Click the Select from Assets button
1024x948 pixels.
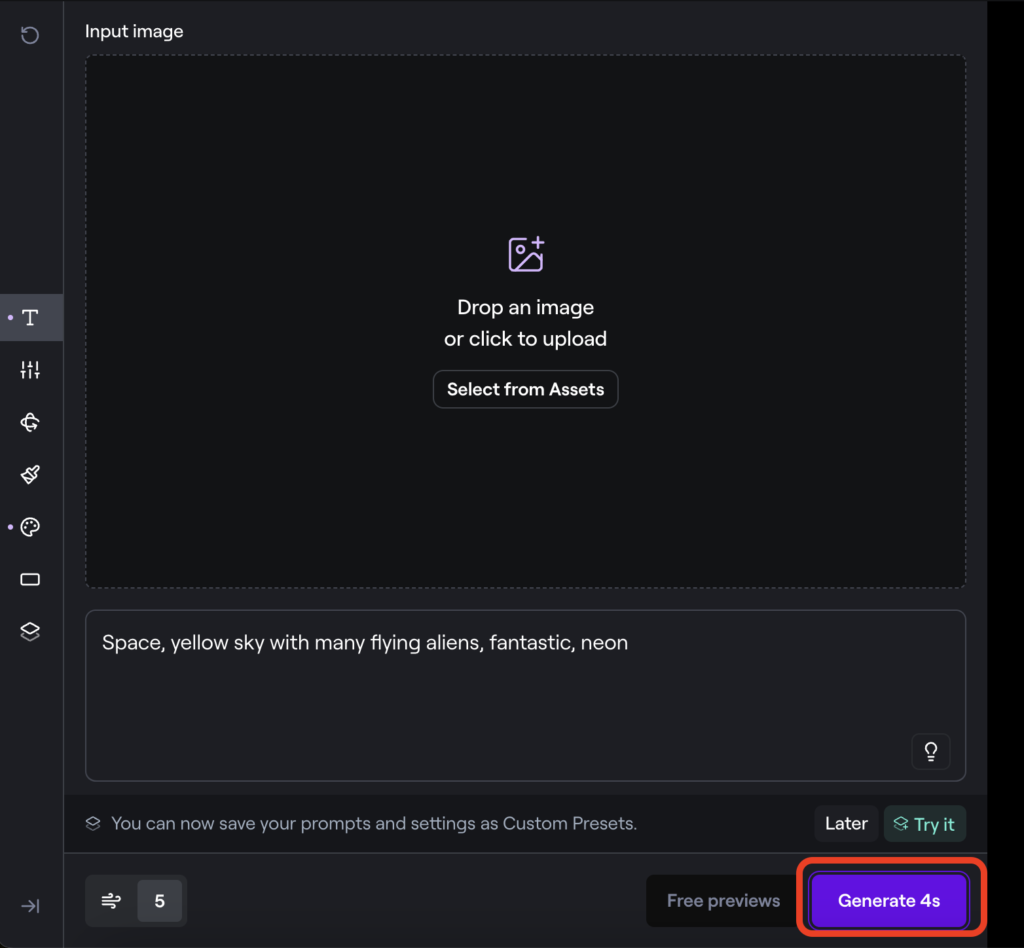point(525,390)
